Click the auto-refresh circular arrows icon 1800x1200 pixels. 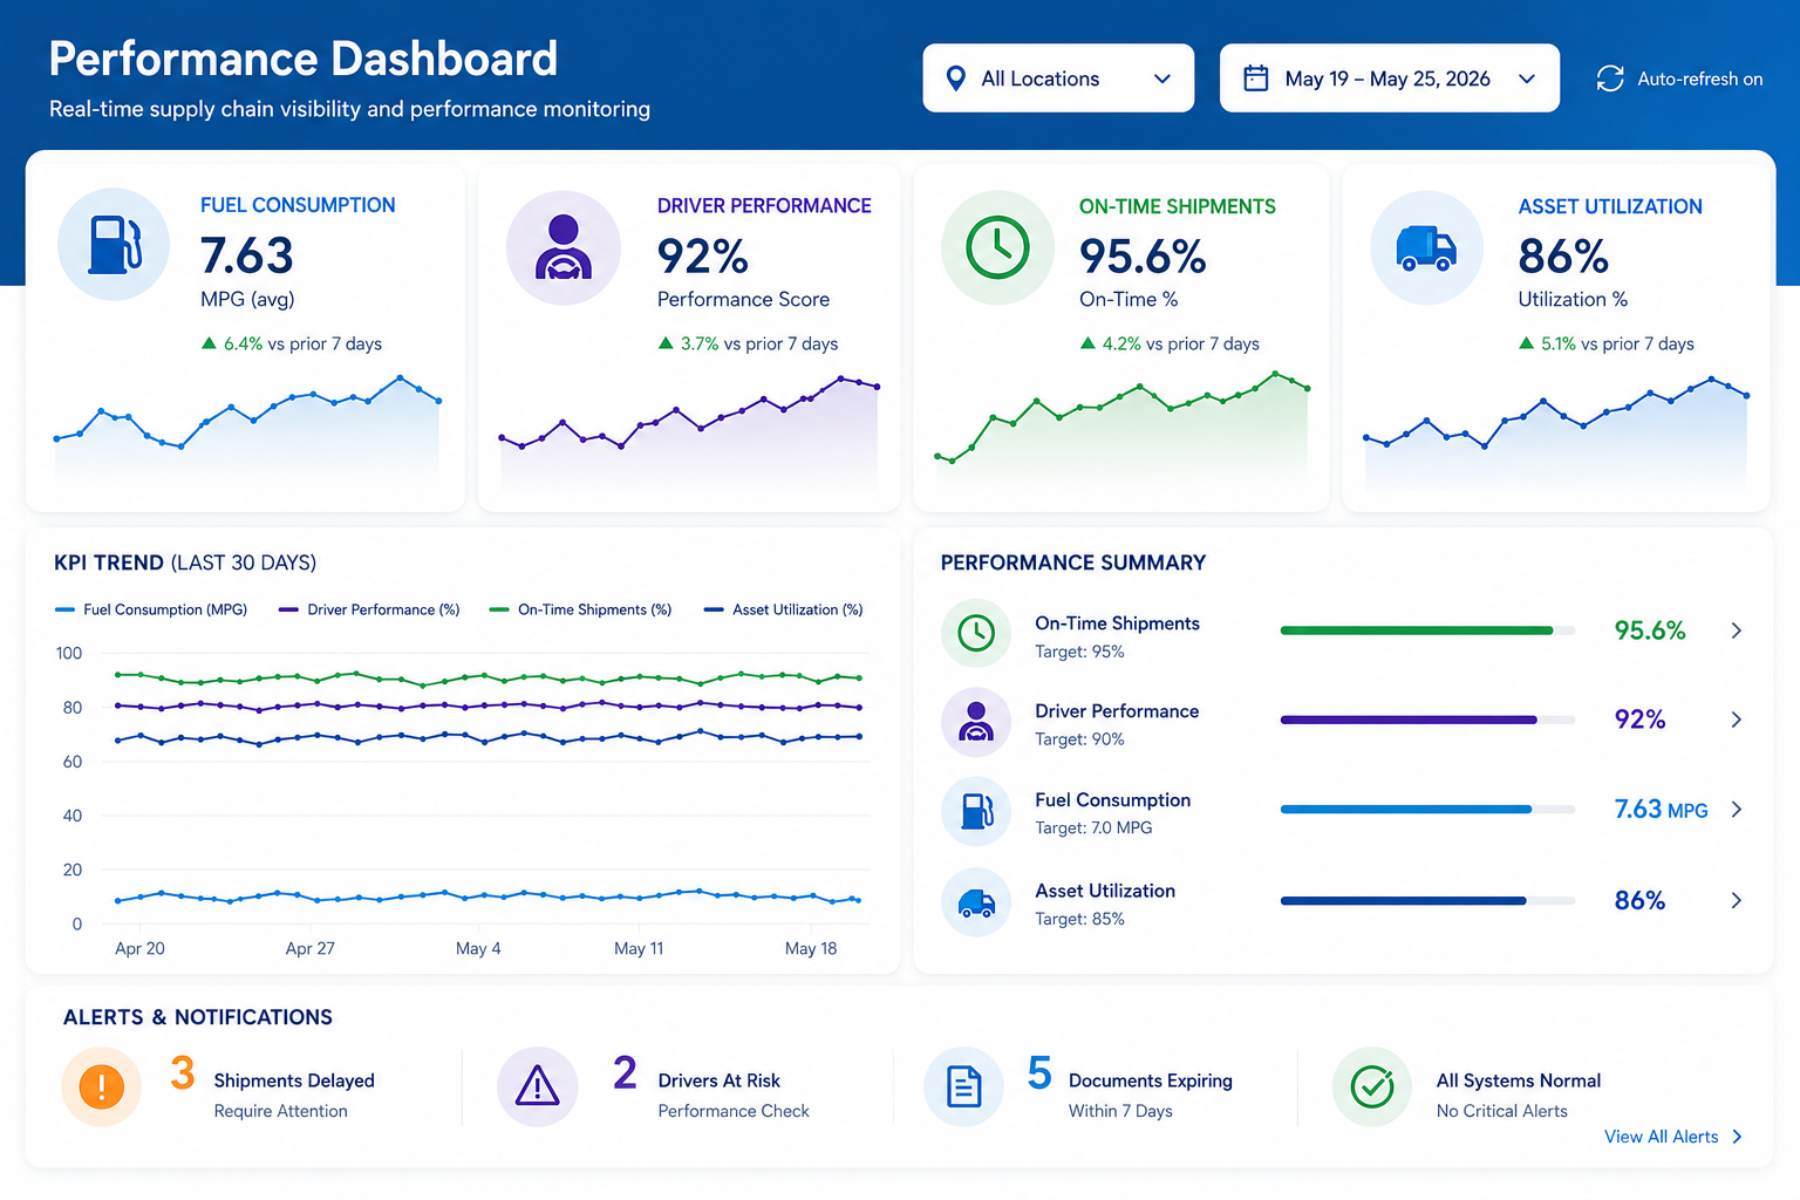coord(1610,79)
